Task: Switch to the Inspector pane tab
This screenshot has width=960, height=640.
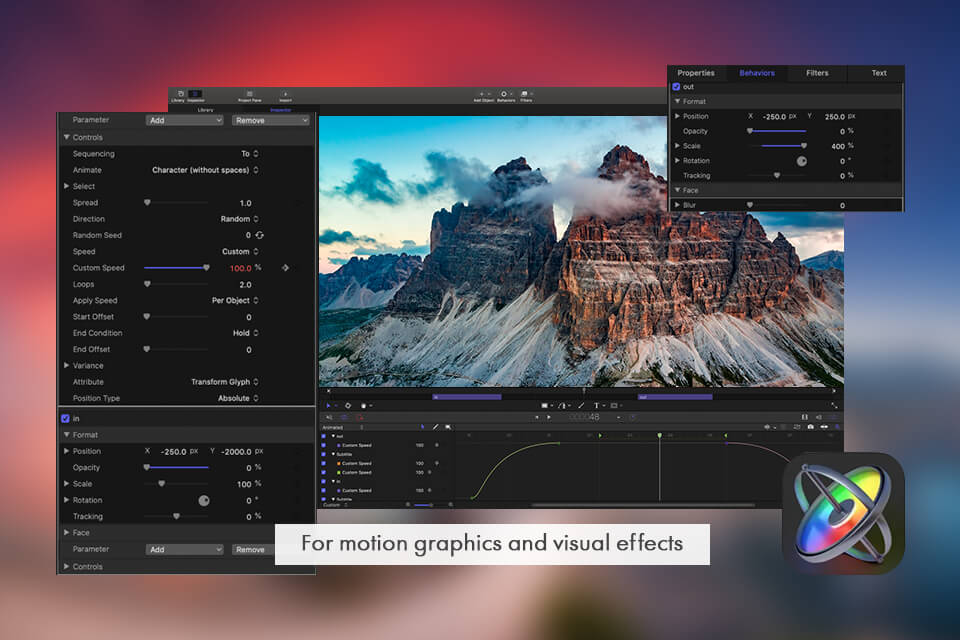Action: click(x=280, y=110)
